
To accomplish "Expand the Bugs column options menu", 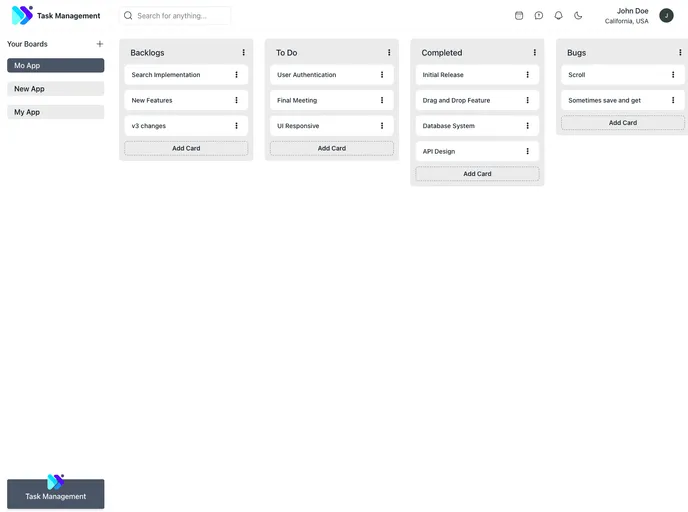I will coord(680,53).
